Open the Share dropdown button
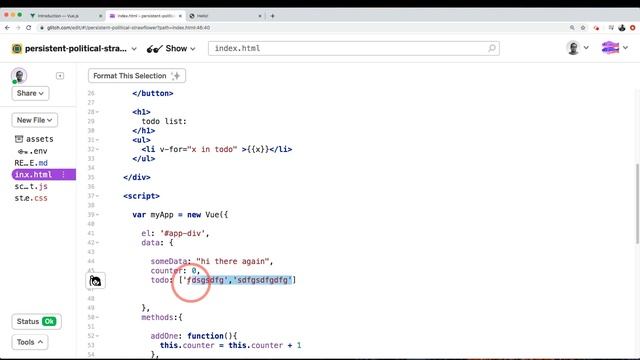 coord(30,93)
